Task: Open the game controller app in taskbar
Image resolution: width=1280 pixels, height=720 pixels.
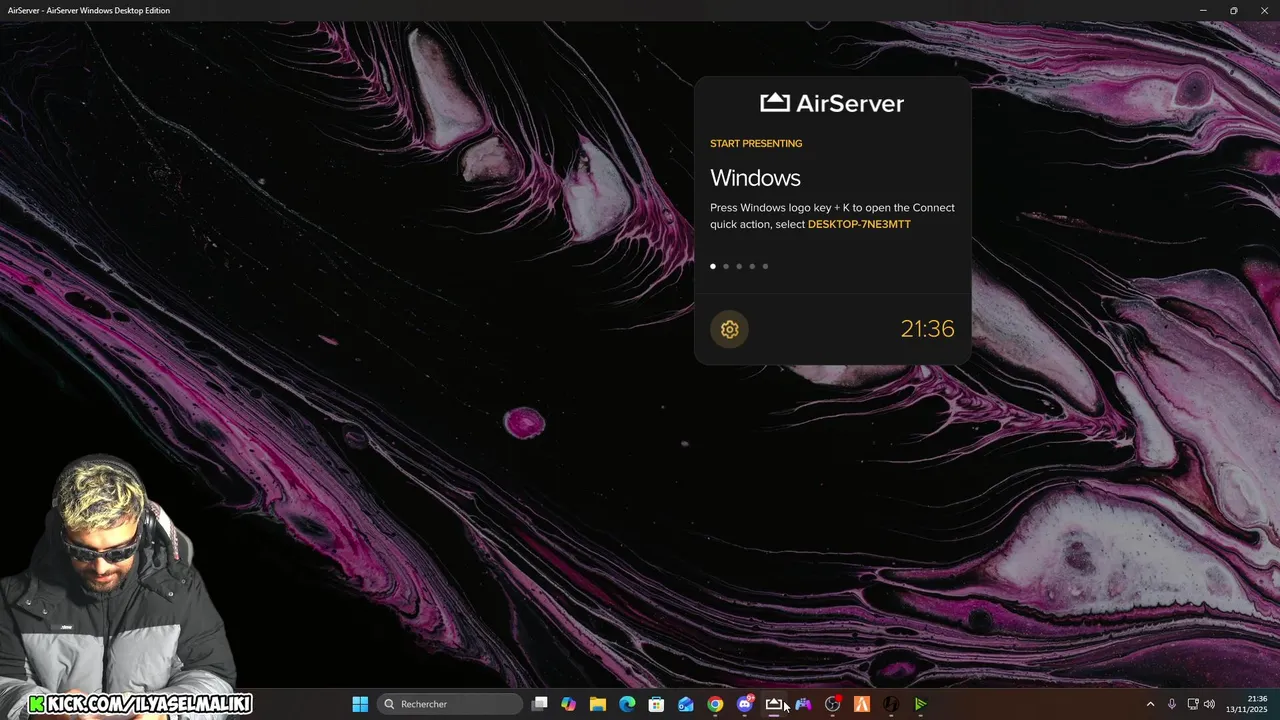Action: 803,704
